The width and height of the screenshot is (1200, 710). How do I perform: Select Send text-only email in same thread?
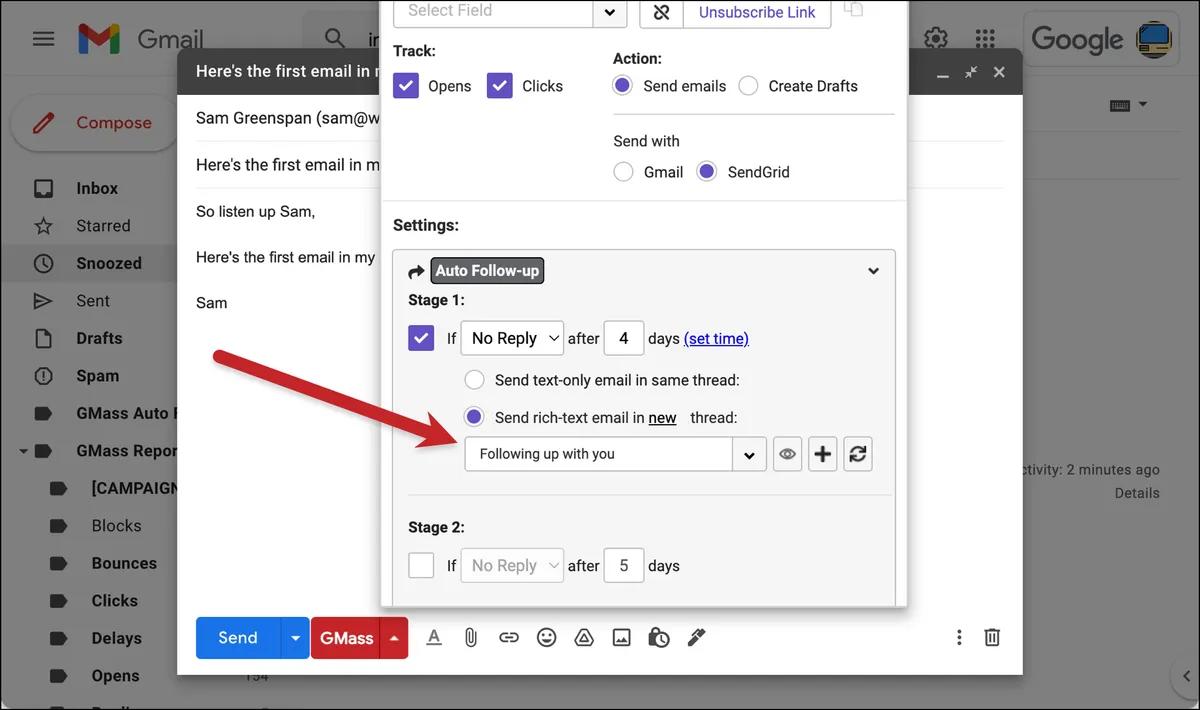click(x=474, y=380)
